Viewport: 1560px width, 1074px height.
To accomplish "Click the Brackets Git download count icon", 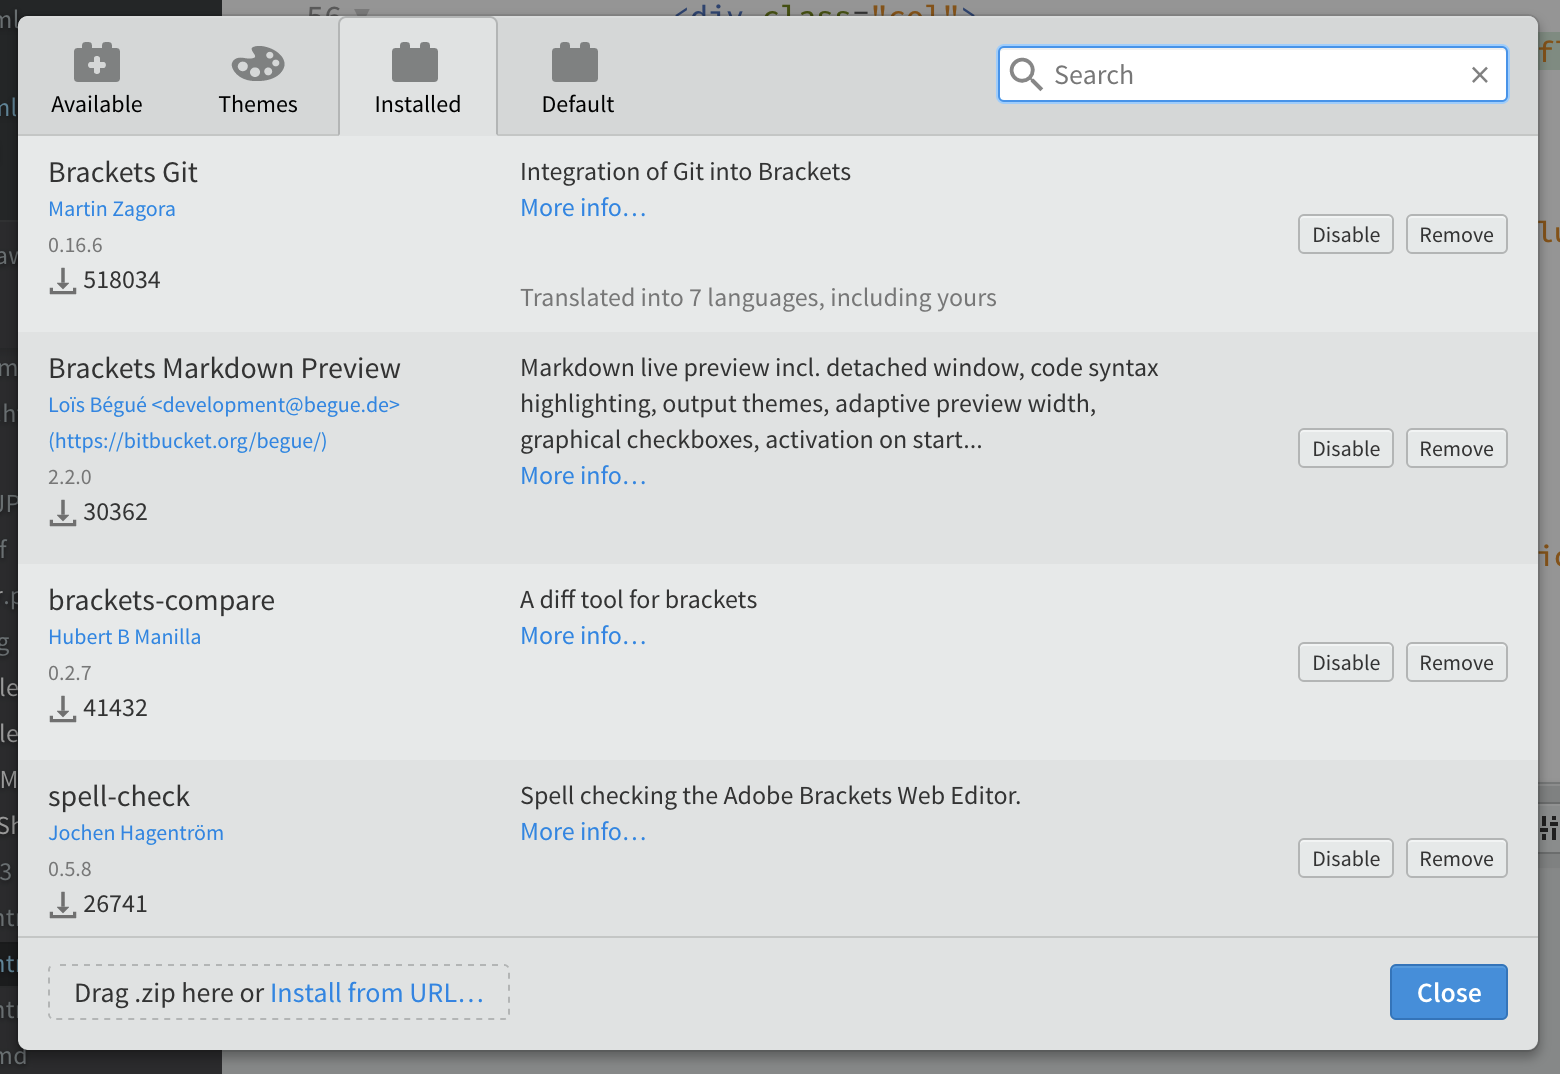I will (63, 281).
